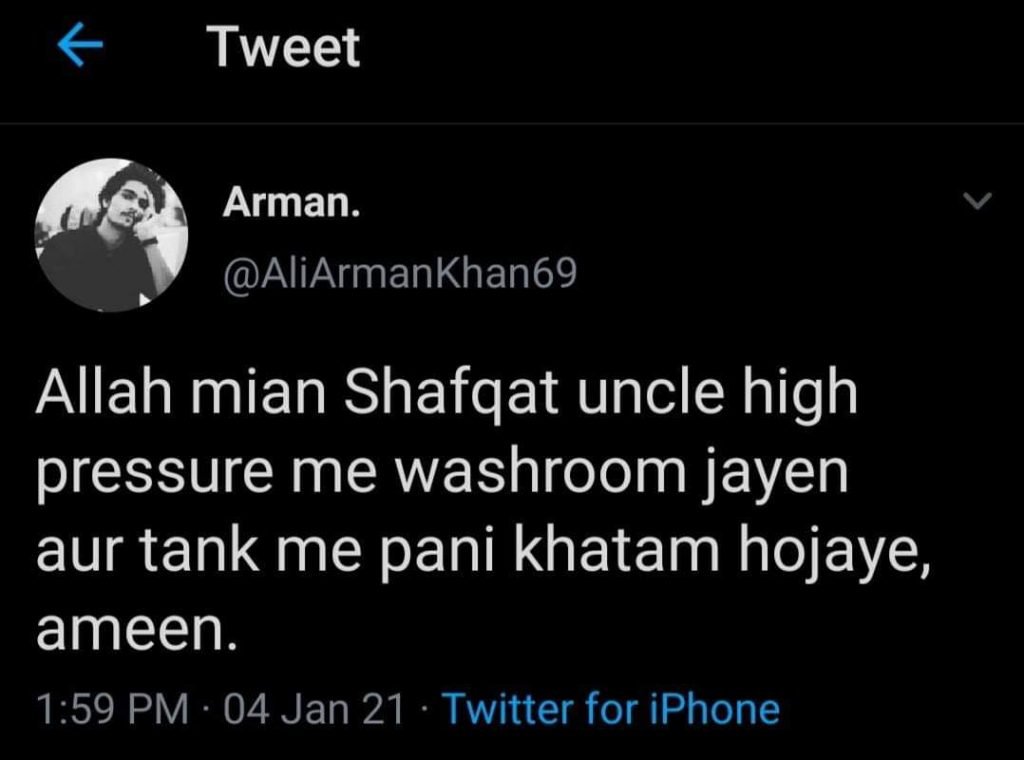Image resolution: width=1024 pixels, height=760 pixels.
Task: Expand the tweet options chevron
Action: (978, 200)
